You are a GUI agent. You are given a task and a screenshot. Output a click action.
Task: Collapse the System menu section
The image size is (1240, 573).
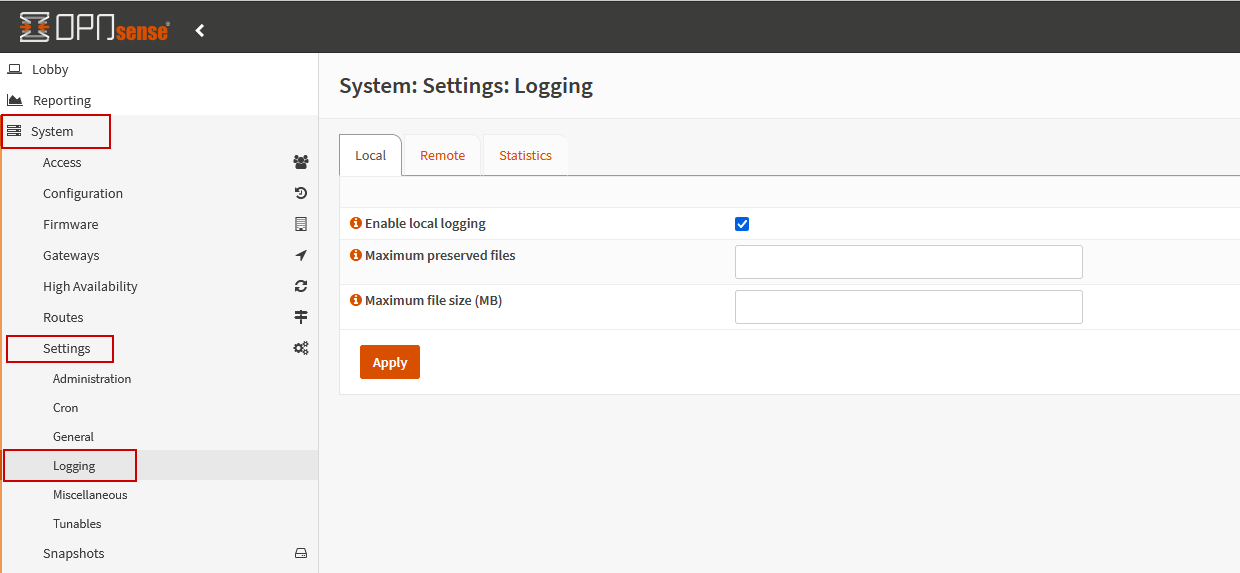tap(52, 131)
